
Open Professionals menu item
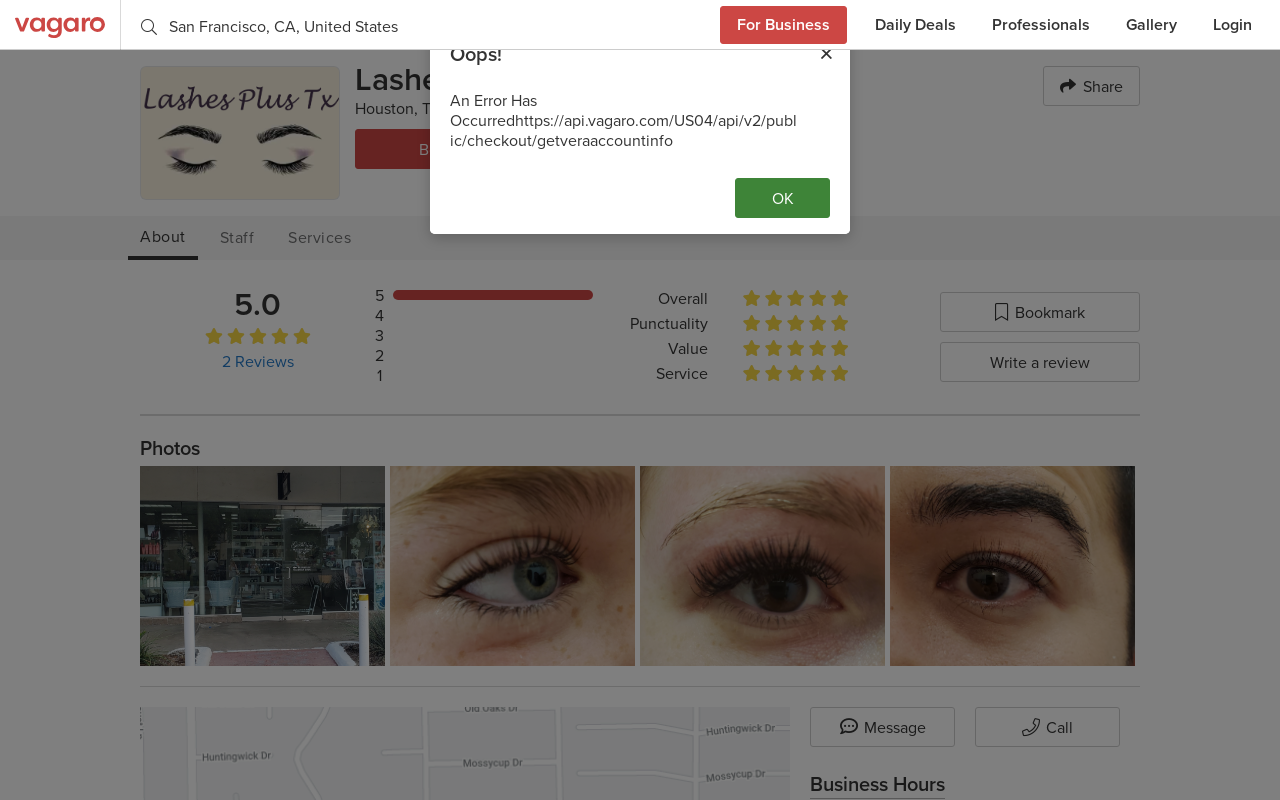tap(1041, 25)
